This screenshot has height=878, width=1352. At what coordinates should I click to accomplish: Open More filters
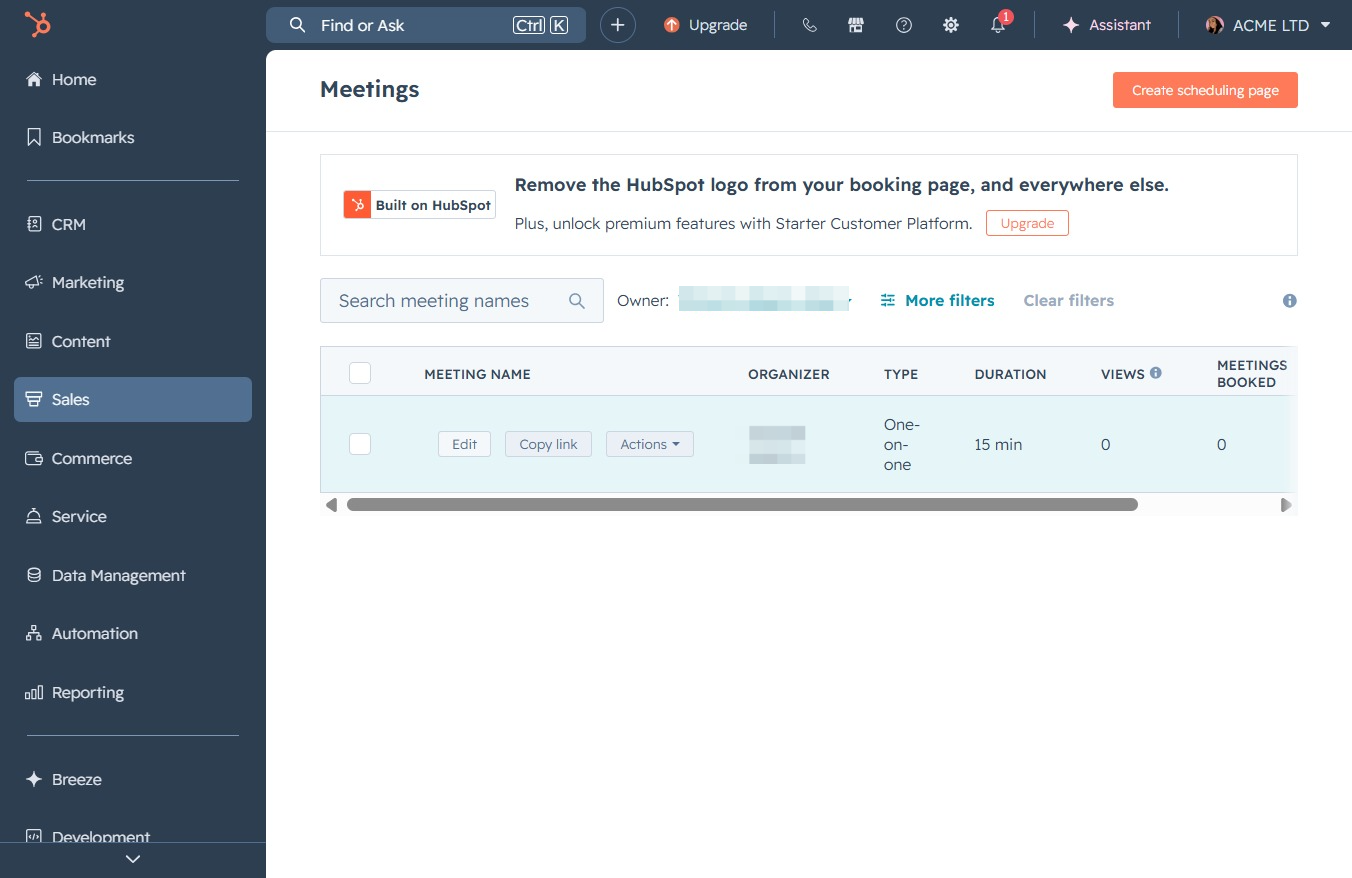(937, 300)
